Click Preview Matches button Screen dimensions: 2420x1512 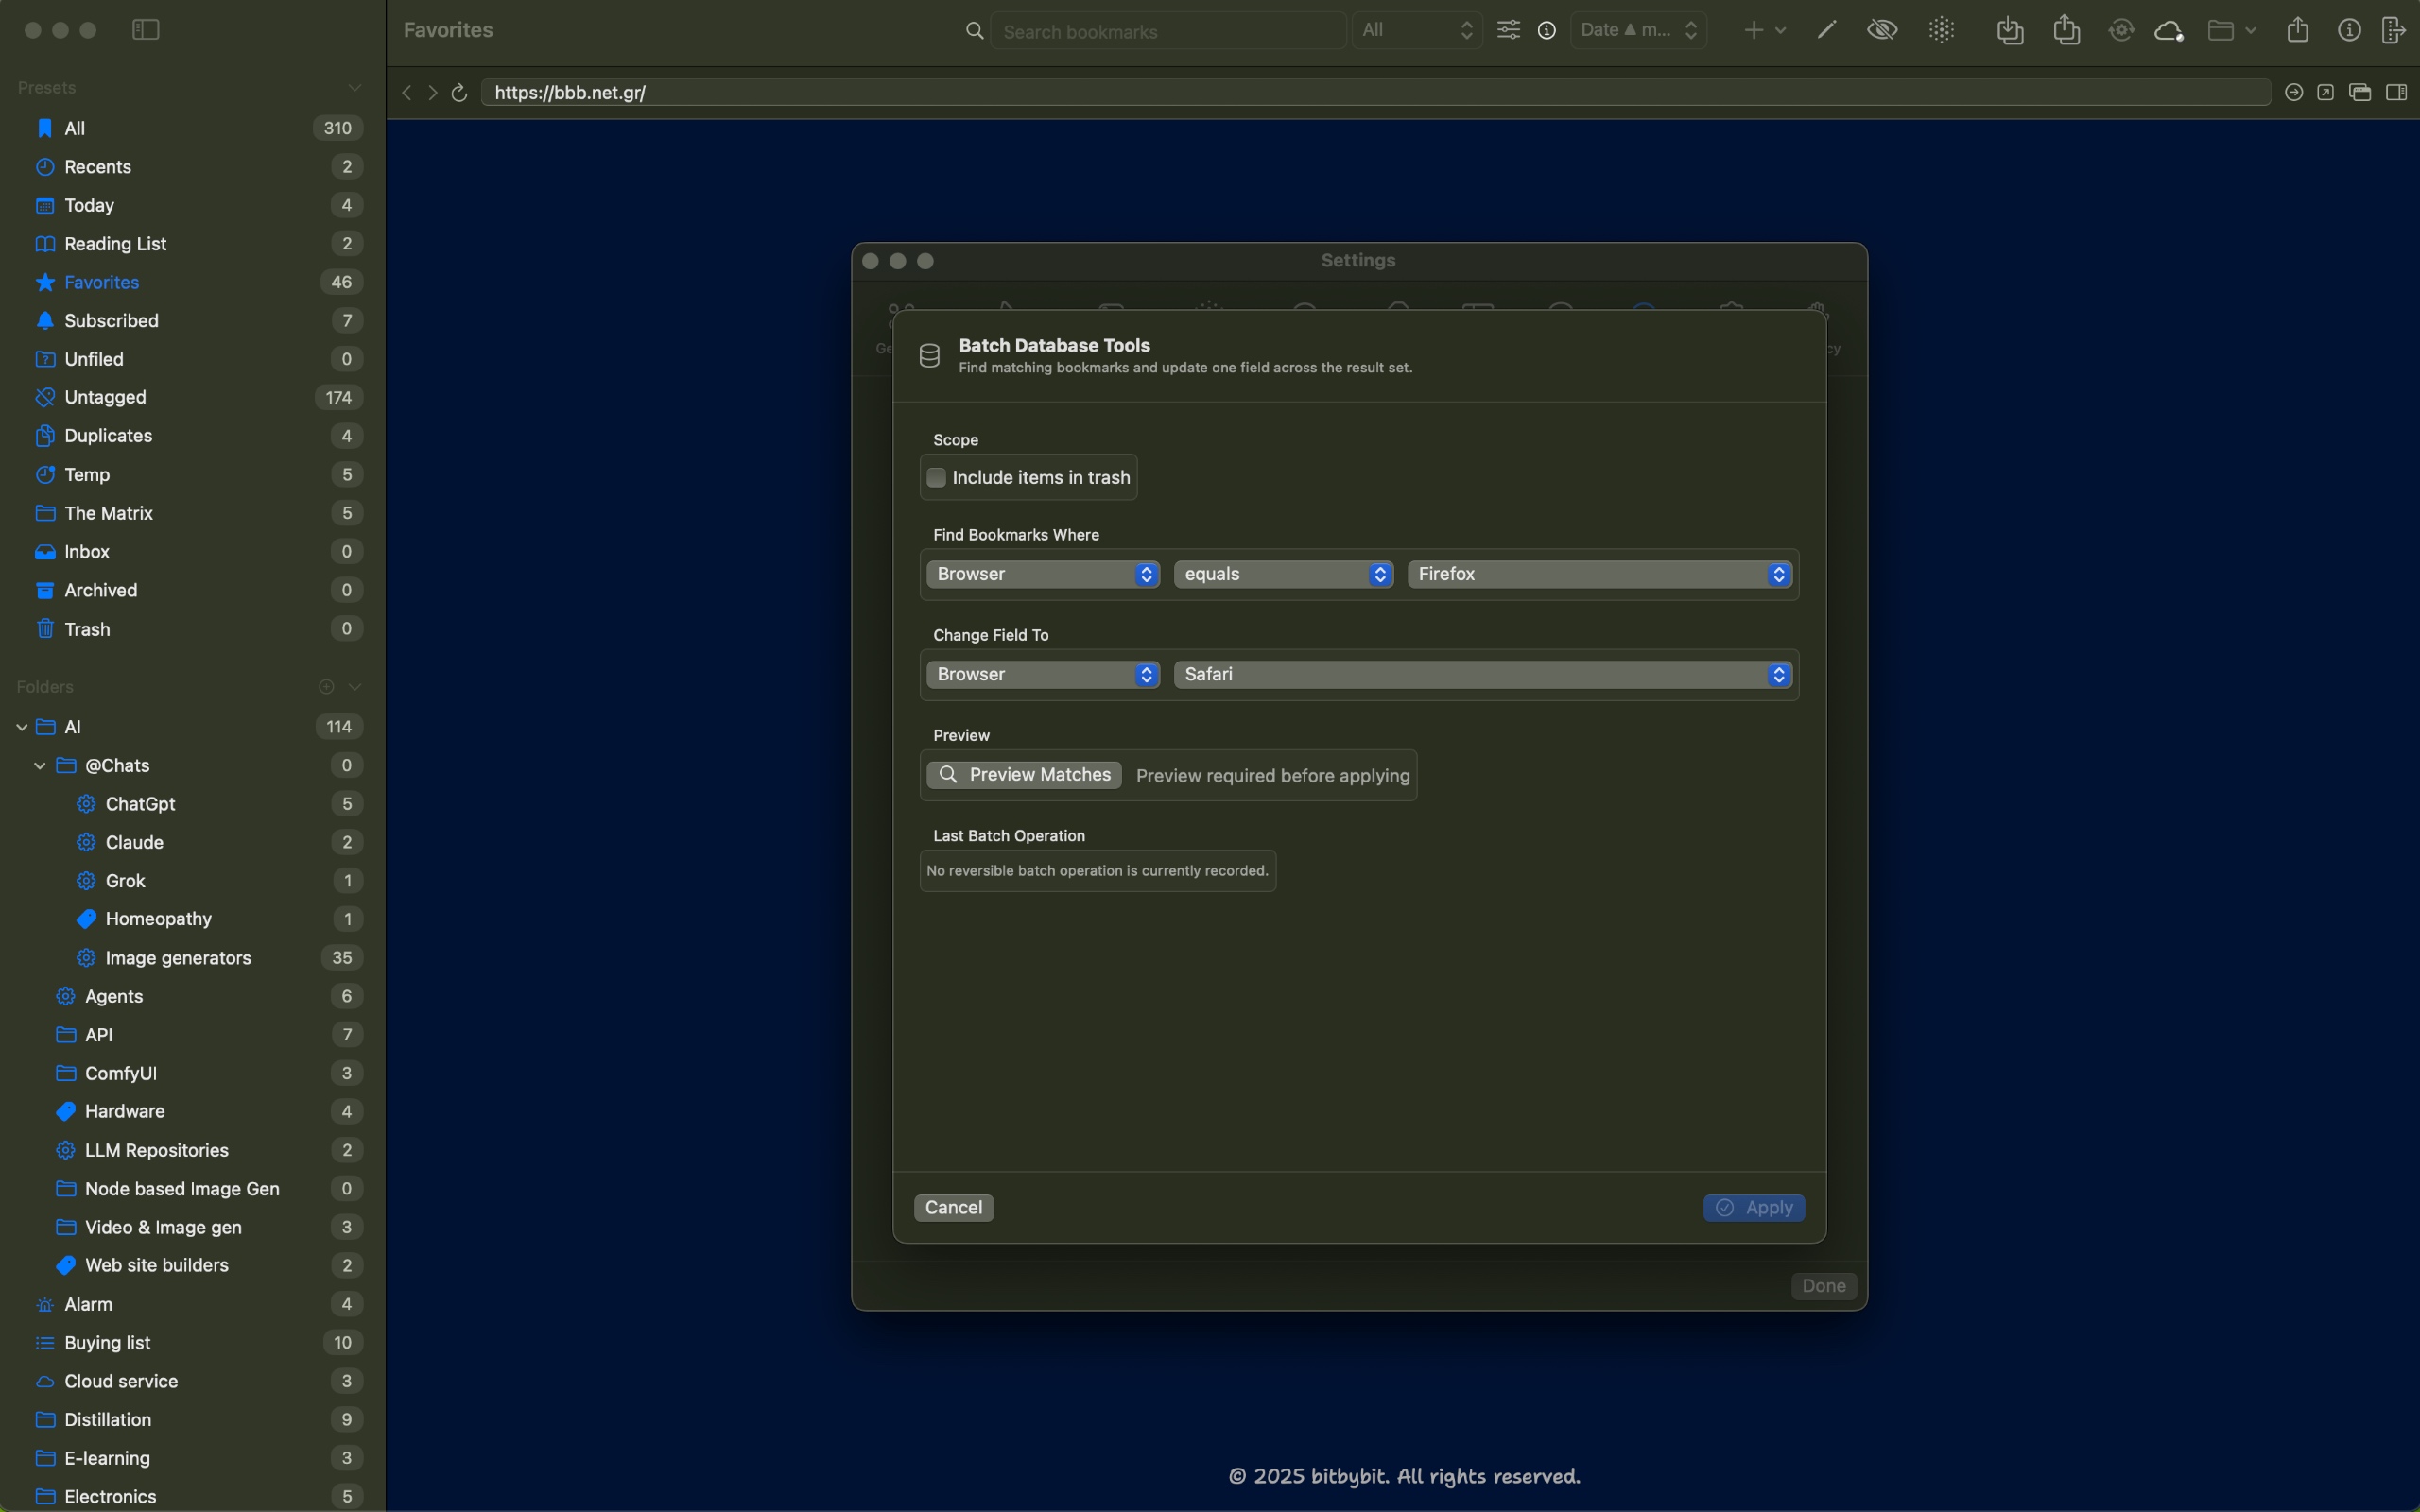pyautogui.click(x=1024, y=775)
